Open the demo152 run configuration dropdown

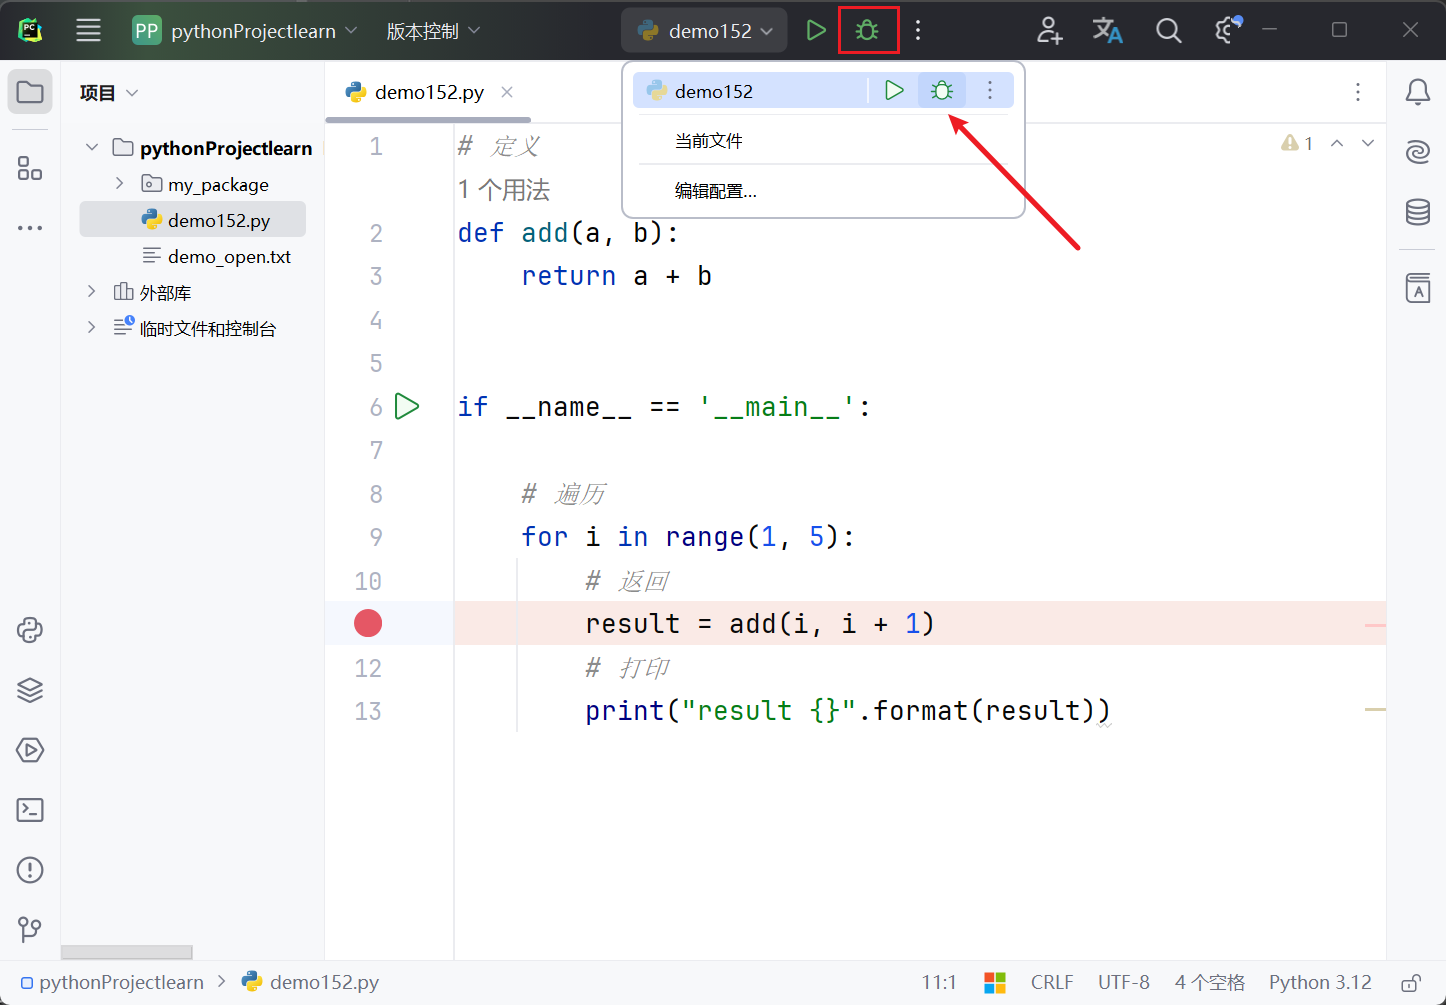point(705,30)
